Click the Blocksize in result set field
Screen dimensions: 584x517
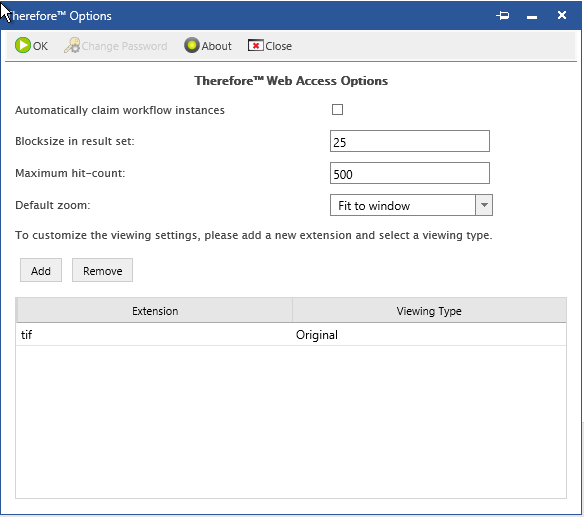(x=410, y=141)
